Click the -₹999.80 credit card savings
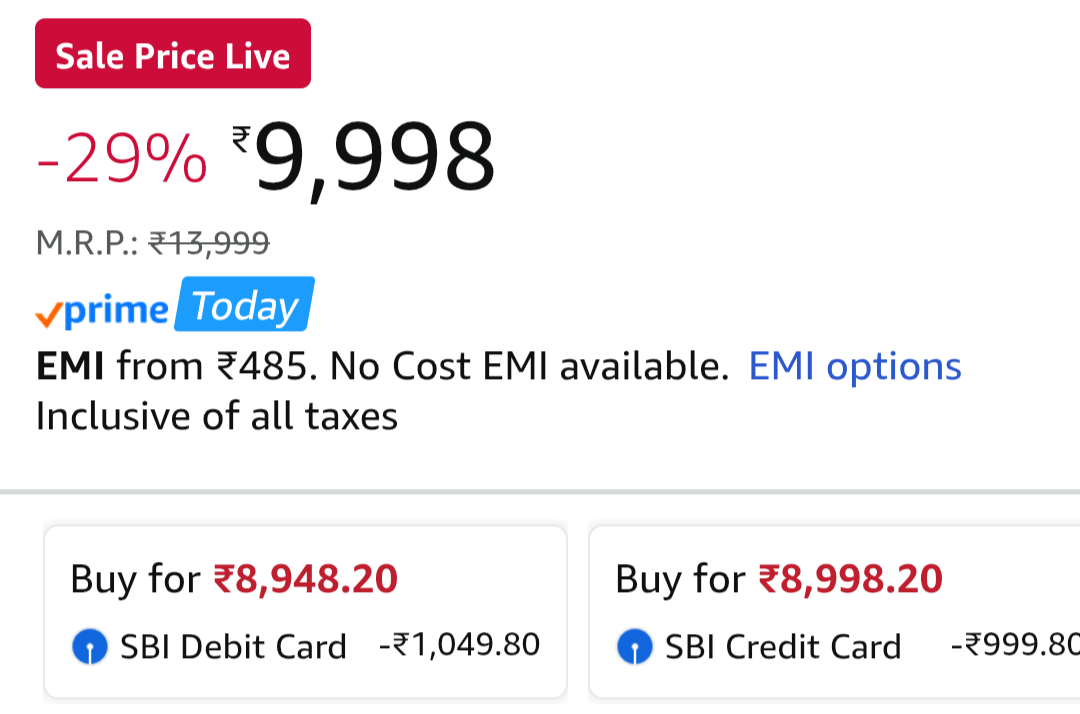The width and height of the screenshot is (1080, 714). [x=1014, y=645]
